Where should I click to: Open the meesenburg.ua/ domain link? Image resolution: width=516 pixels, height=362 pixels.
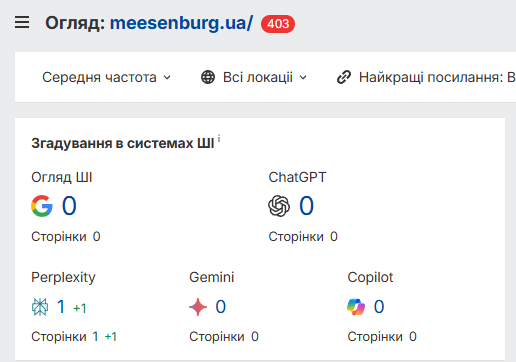coord(181,23)
